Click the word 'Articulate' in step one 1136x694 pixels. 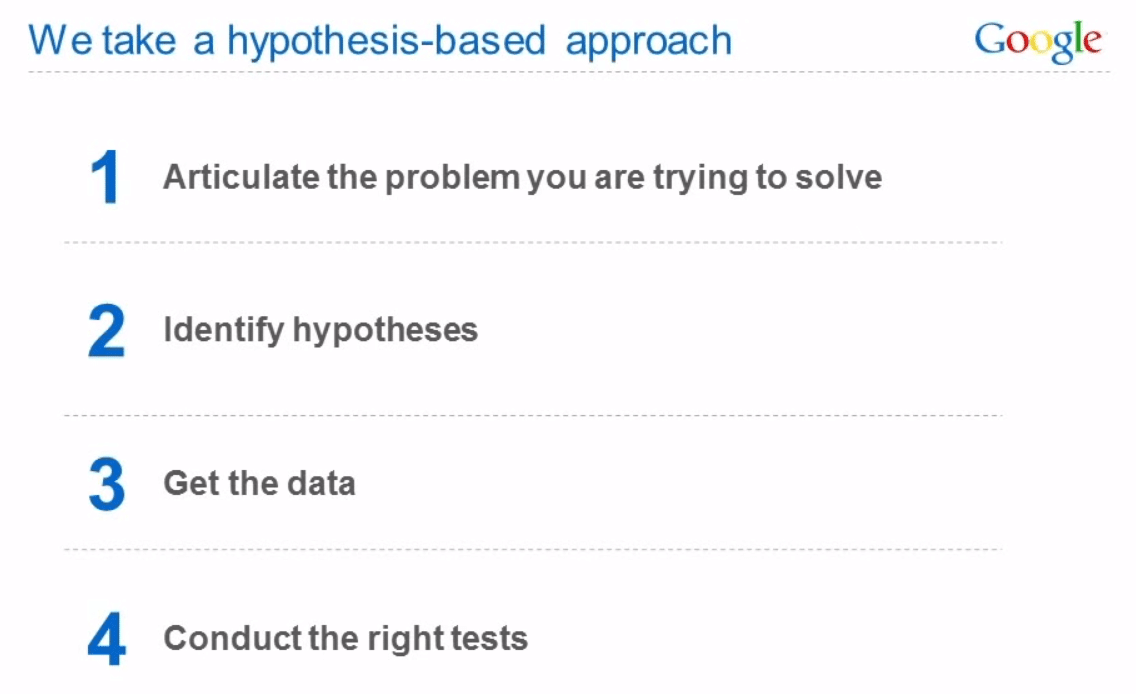click(x=241, y=177)
